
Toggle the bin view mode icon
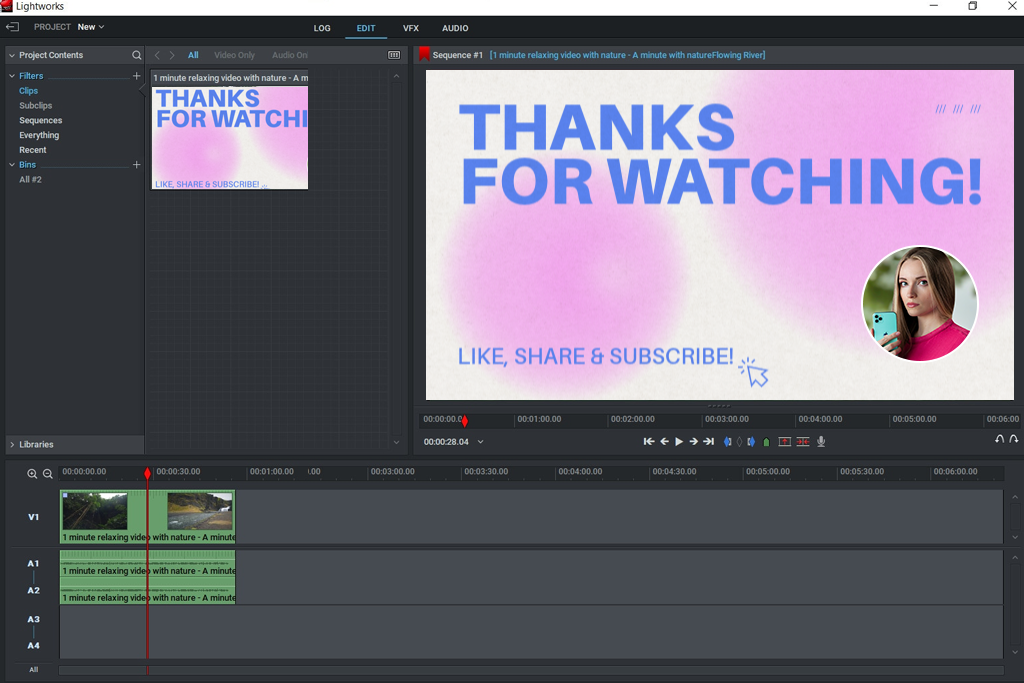tap(394, 56)
